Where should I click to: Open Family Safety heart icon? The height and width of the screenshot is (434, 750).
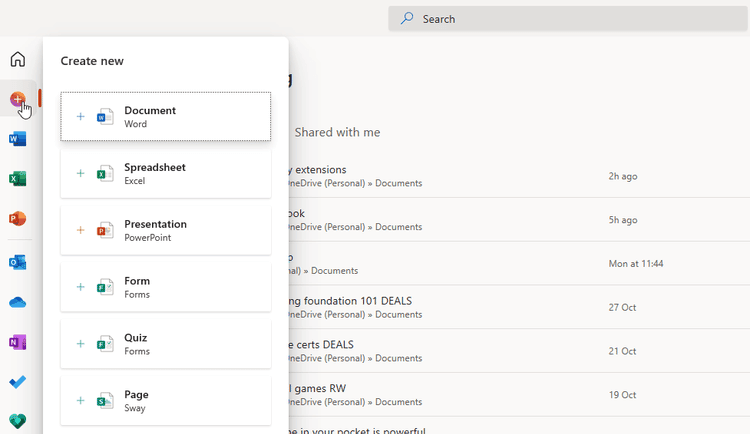coord(17,421)
